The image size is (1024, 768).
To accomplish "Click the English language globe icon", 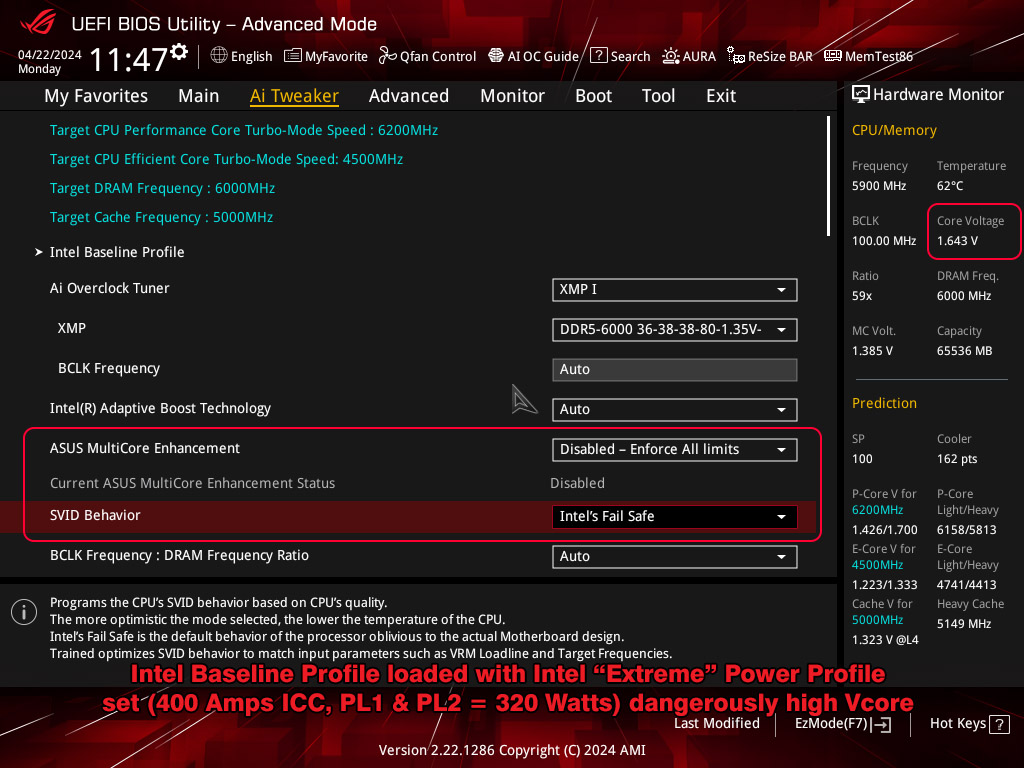I will click(219, 56).
